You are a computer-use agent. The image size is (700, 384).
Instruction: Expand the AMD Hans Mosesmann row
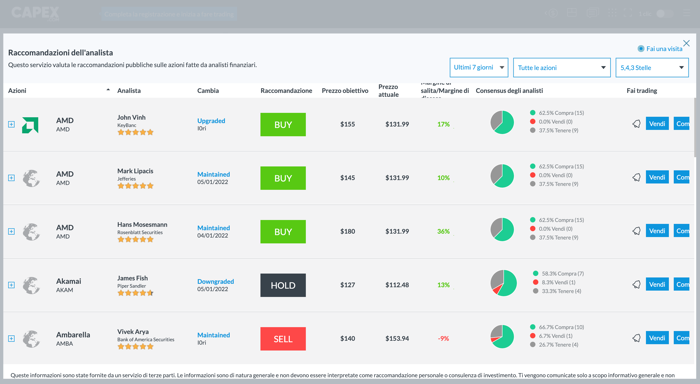click(x=12, y=231)
